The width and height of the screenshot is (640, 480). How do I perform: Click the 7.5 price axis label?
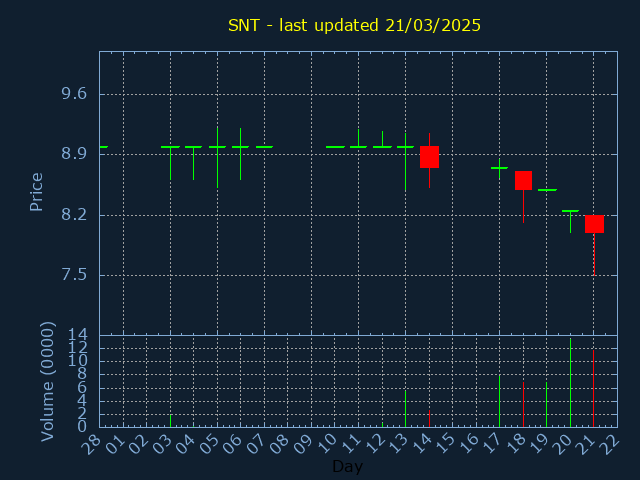74,275
